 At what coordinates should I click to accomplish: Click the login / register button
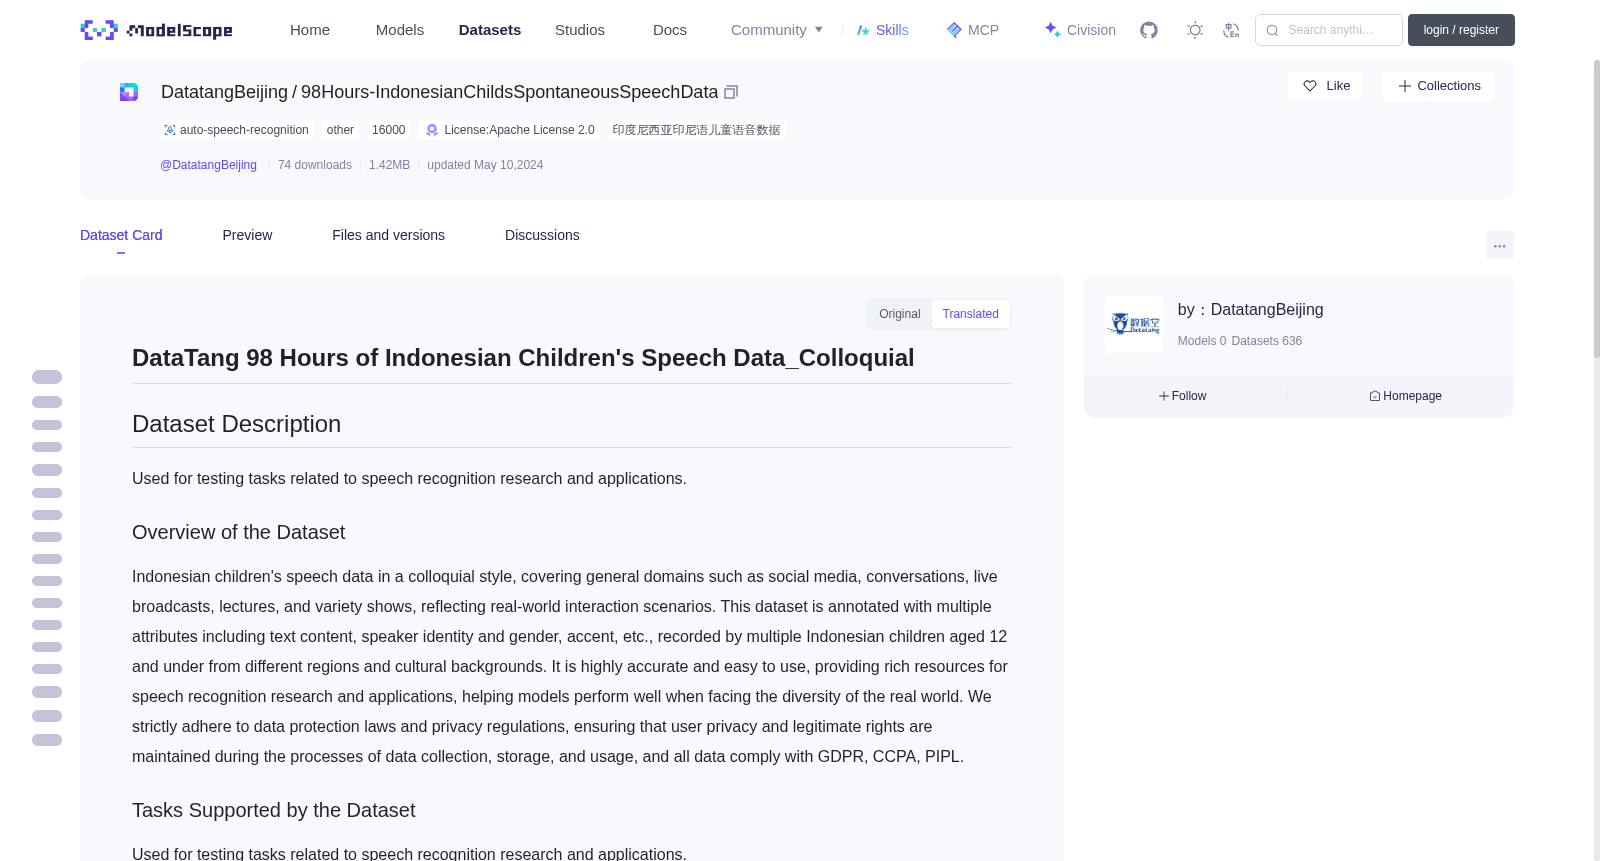point(1461,30)
